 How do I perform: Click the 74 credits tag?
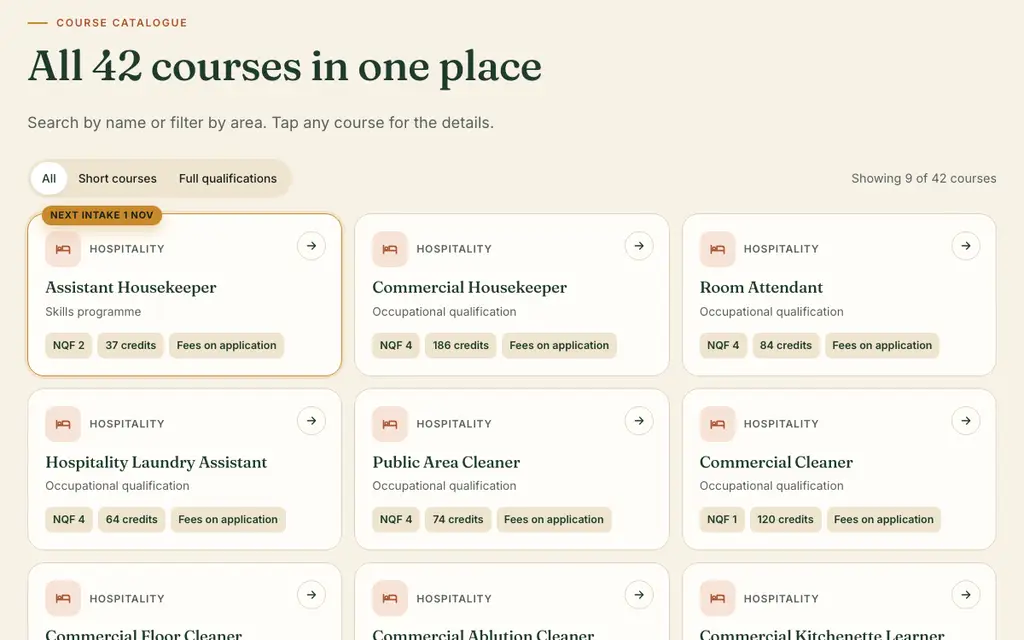click(458, 520)
